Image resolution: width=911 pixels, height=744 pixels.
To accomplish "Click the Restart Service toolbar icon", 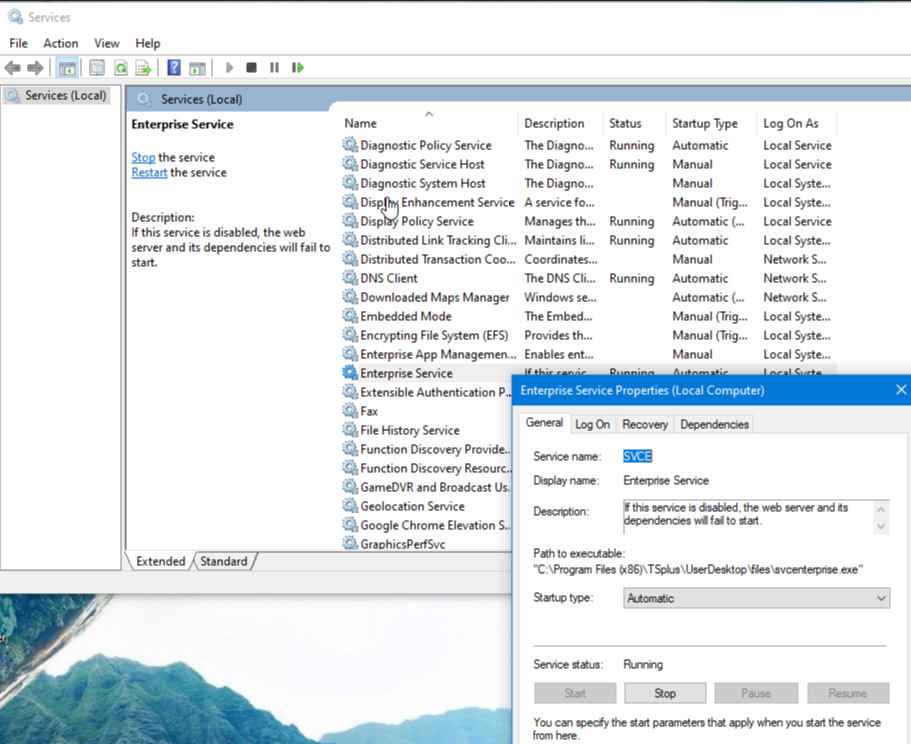I will tap(297, 68).
